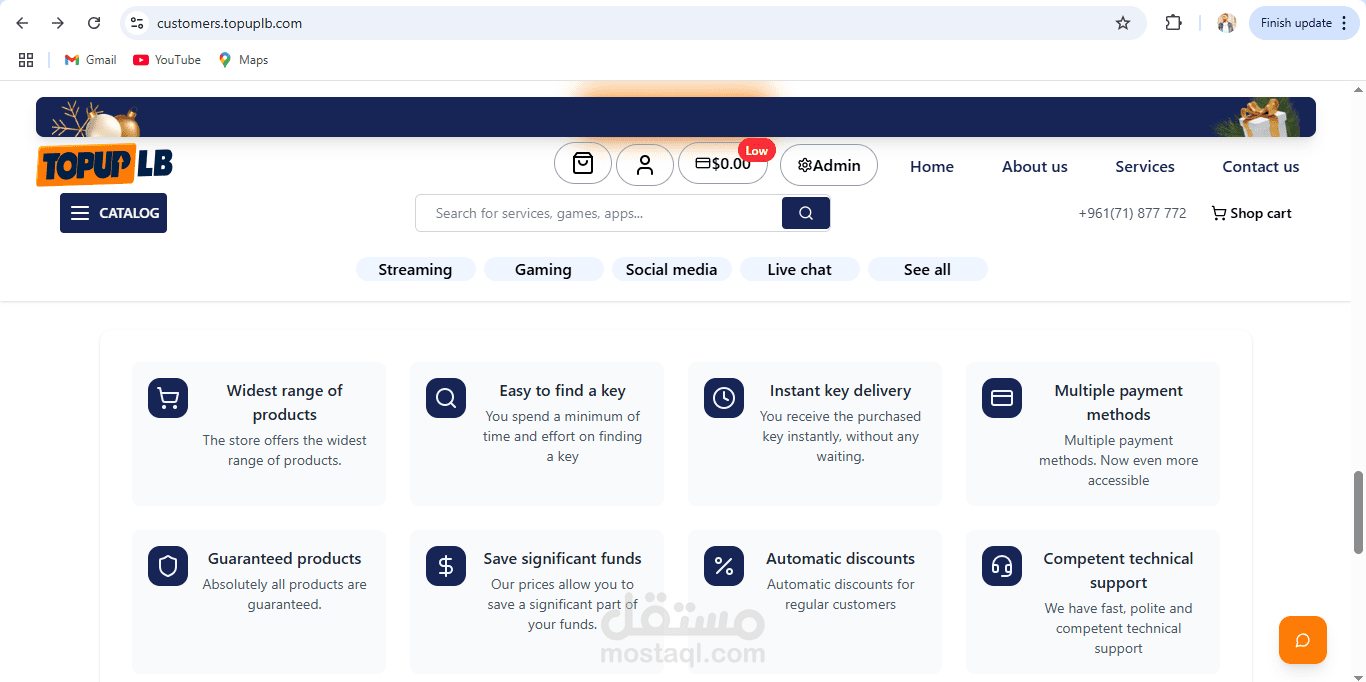The width and height of the screenshot is (1366, 682).
Task: Go to the Home menu item
Action: (932, 167)
